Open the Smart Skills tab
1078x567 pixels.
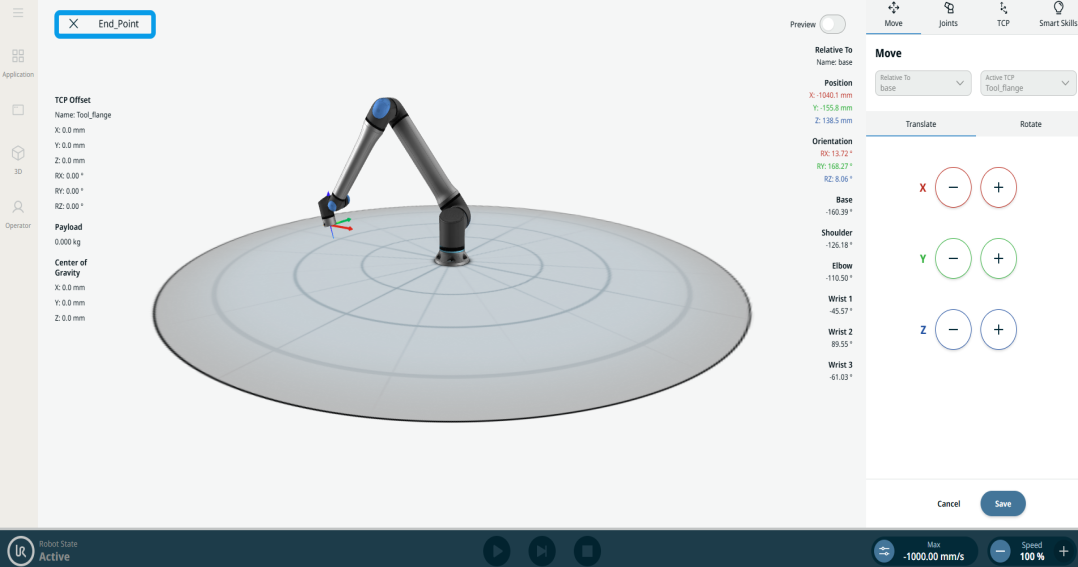tap(1057, 14)
